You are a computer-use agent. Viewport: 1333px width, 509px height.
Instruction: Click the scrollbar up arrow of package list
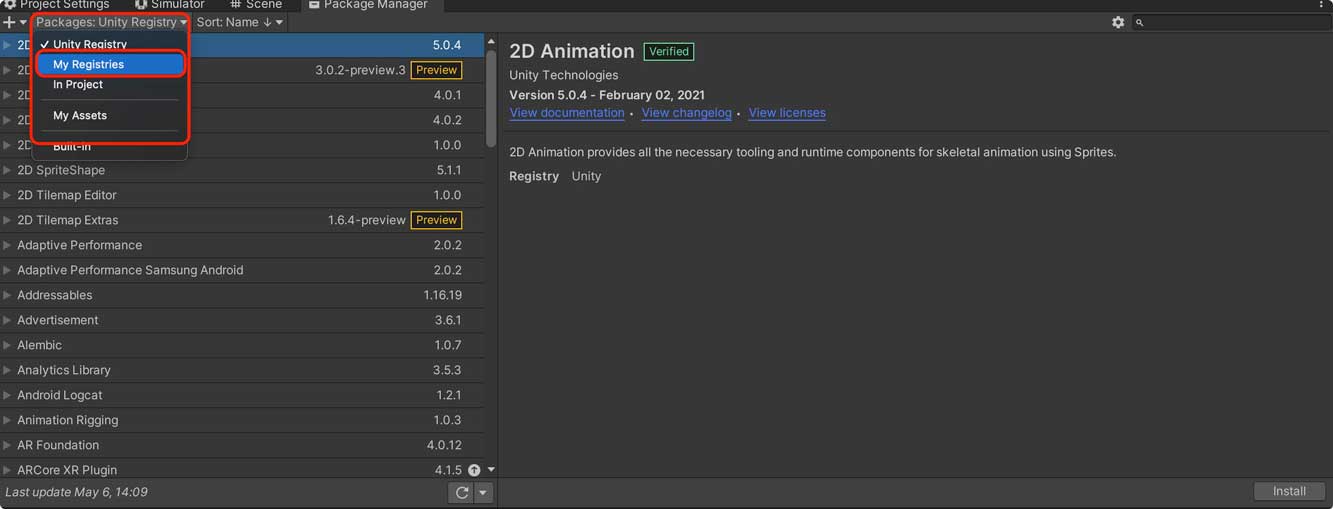(x=491, y=42)
